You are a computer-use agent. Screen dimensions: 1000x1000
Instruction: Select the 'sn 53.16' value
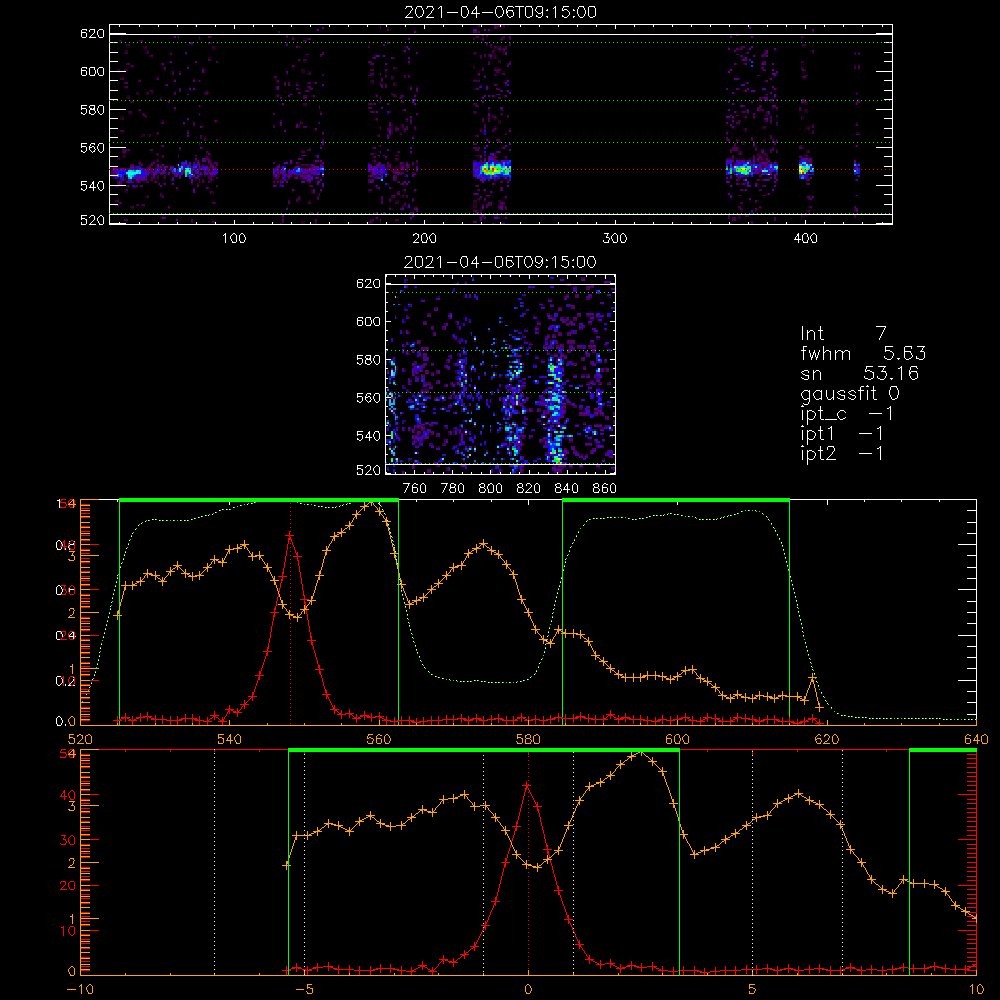click(x=859, y=373)
